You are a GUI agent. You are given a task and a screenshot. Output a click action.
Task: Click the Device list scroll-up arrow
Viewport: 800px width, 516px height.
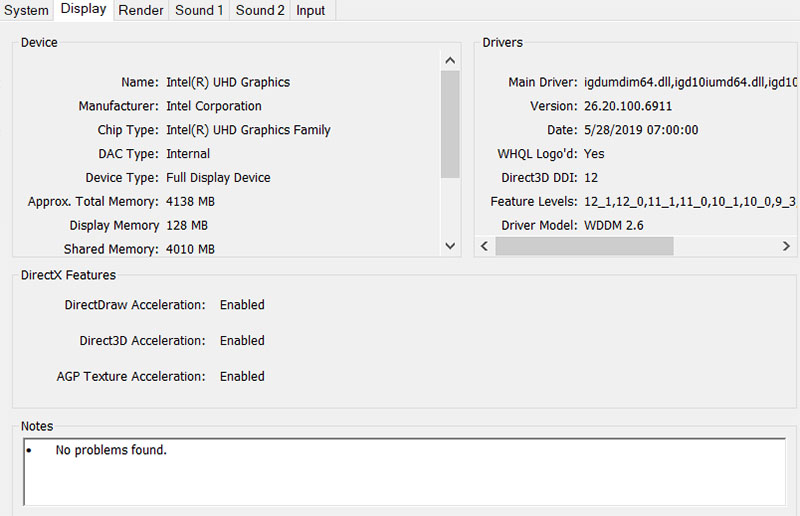(450, 60)
